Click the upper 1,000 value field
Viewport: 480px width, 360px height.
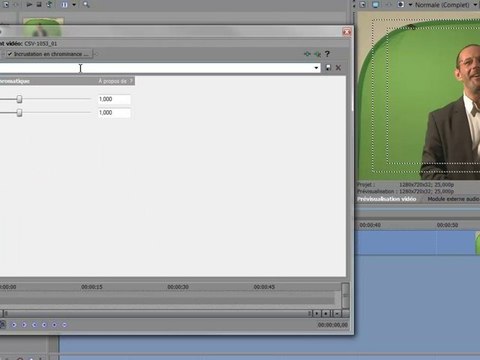tap(114, 99)
